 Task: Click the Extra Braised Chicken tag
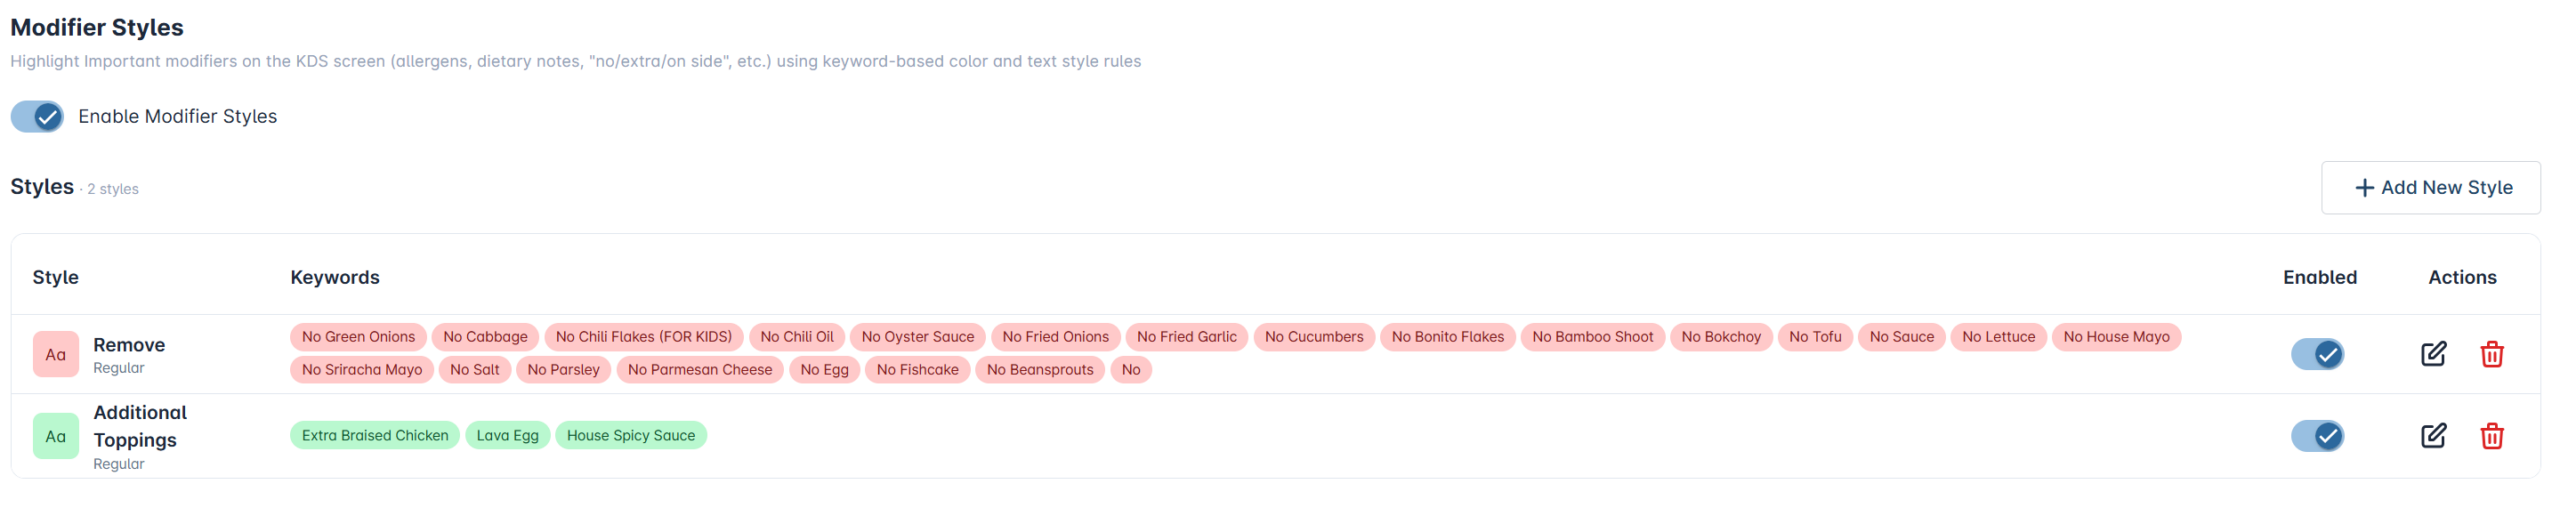(x=375, y=435)
